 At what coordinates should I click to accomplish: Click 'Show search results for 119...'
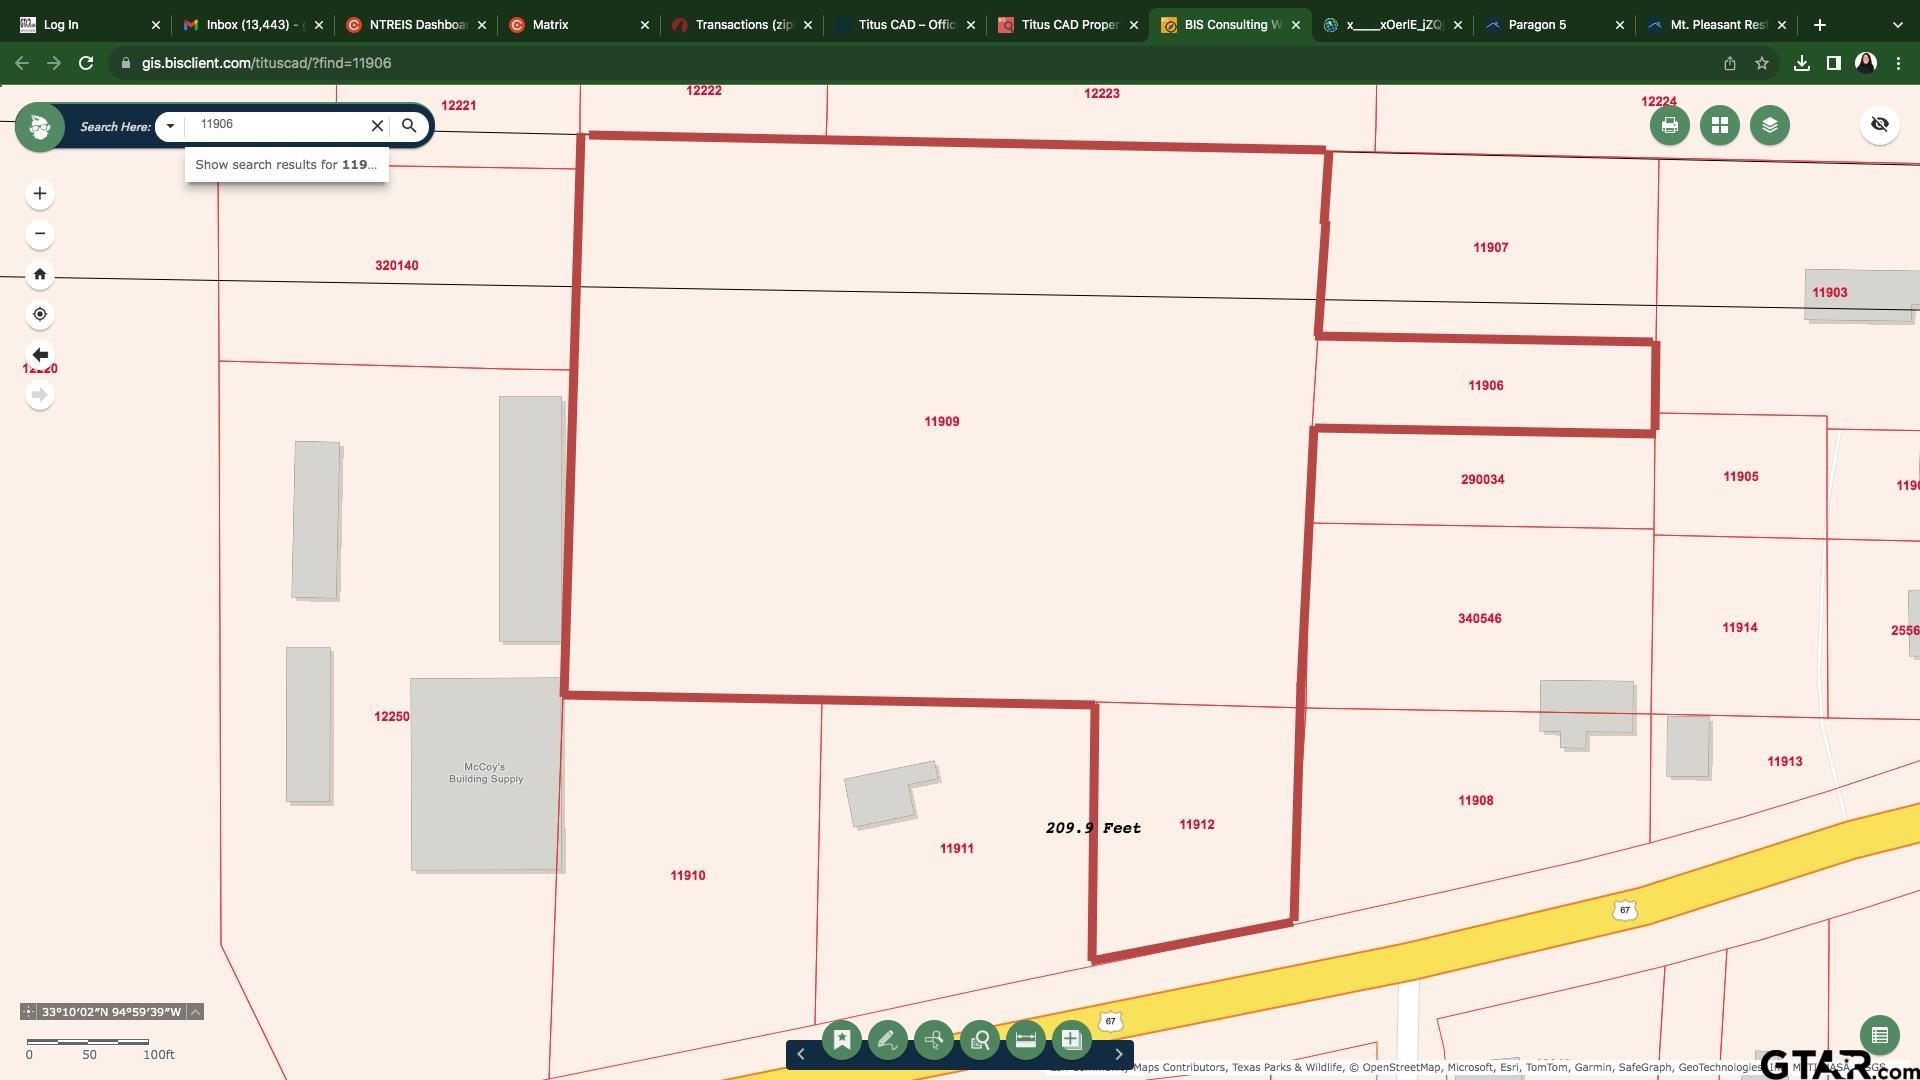tap(286, 164)
